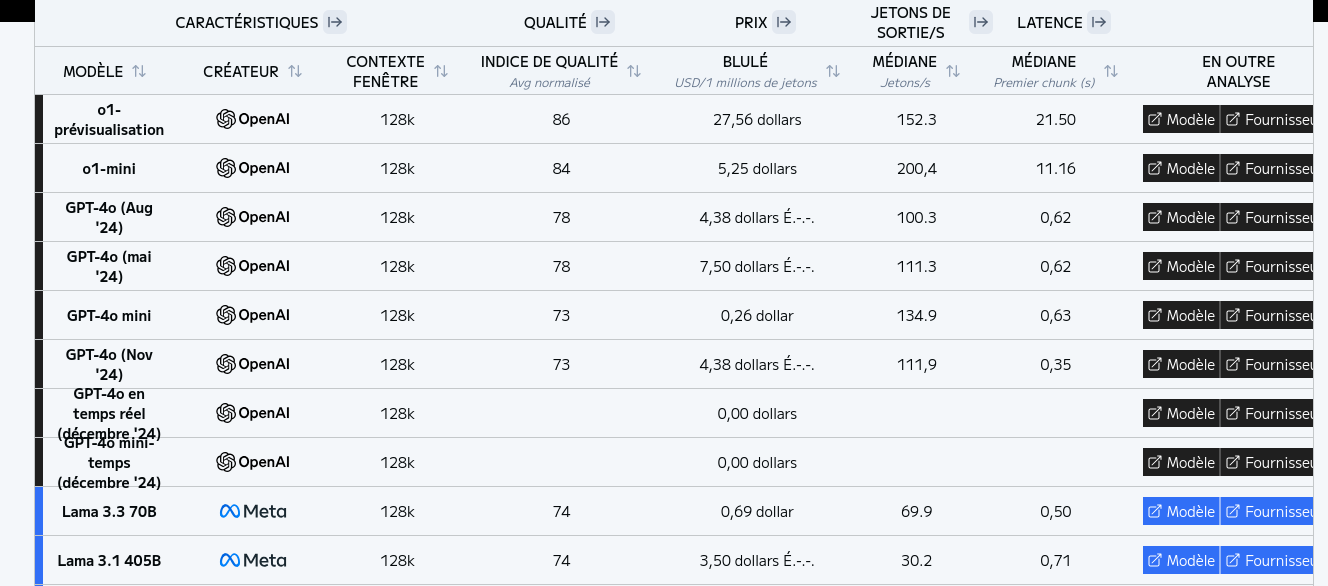Sort by Jetons/s médiane arrows
Image resolution: width=1328 pixels, height=586 pixels.
953,71
